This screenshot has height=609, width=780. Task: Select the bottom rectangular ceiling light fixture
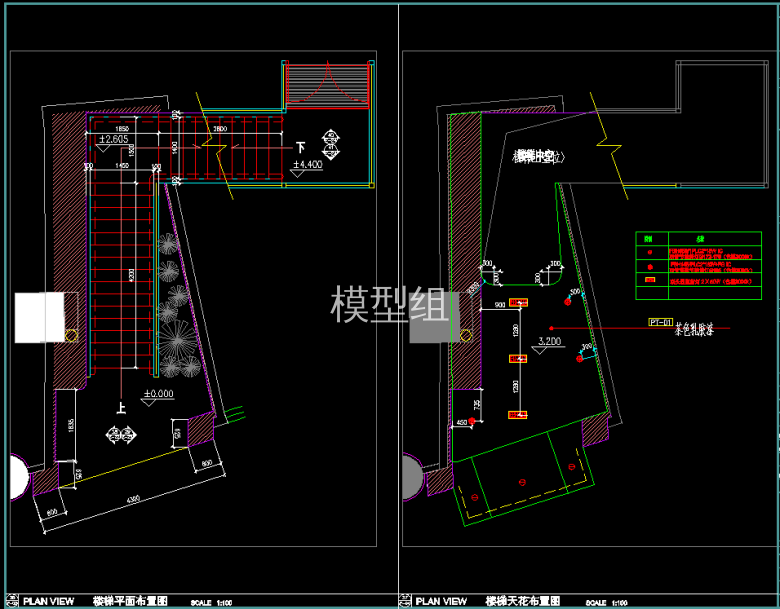click(x=518, y=414)
